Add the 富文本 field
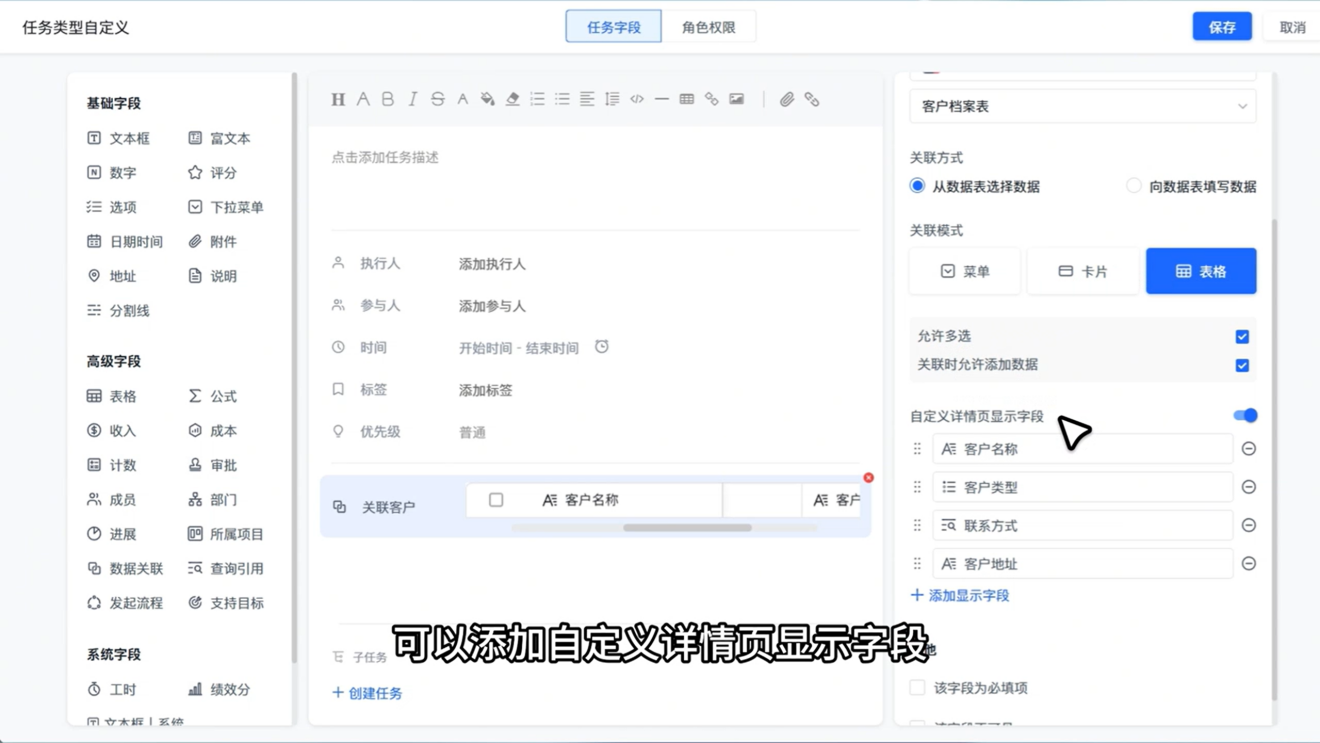The image size is (1320, 743). point(219,138)
